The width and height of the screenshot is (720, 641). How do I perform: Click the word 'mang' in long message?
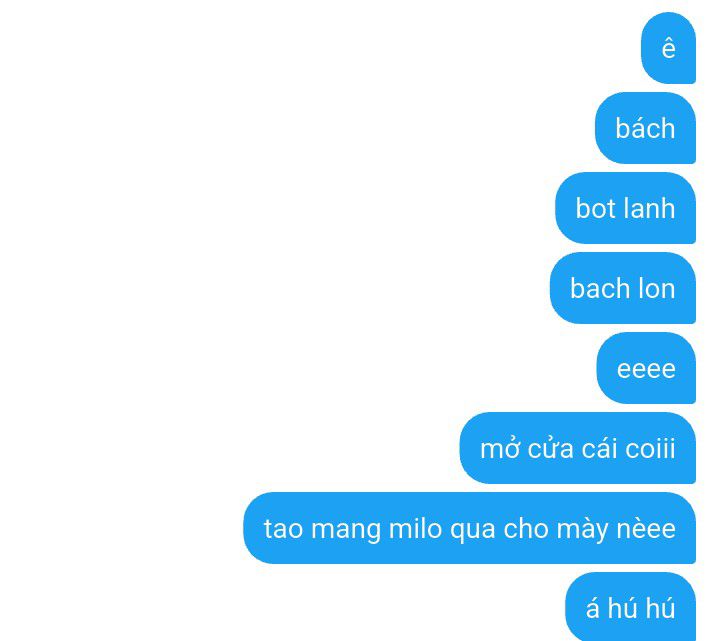tap(346, 530)
